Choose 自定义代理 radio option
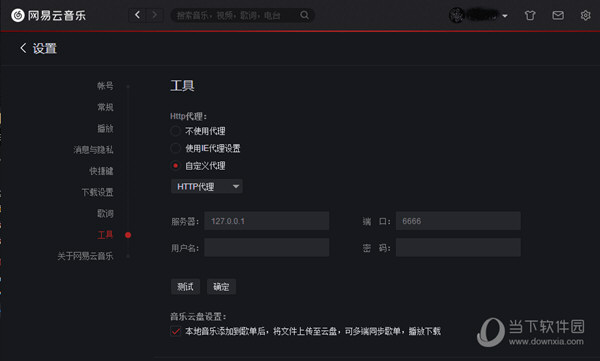600x361 pixels. click(175, 166)
